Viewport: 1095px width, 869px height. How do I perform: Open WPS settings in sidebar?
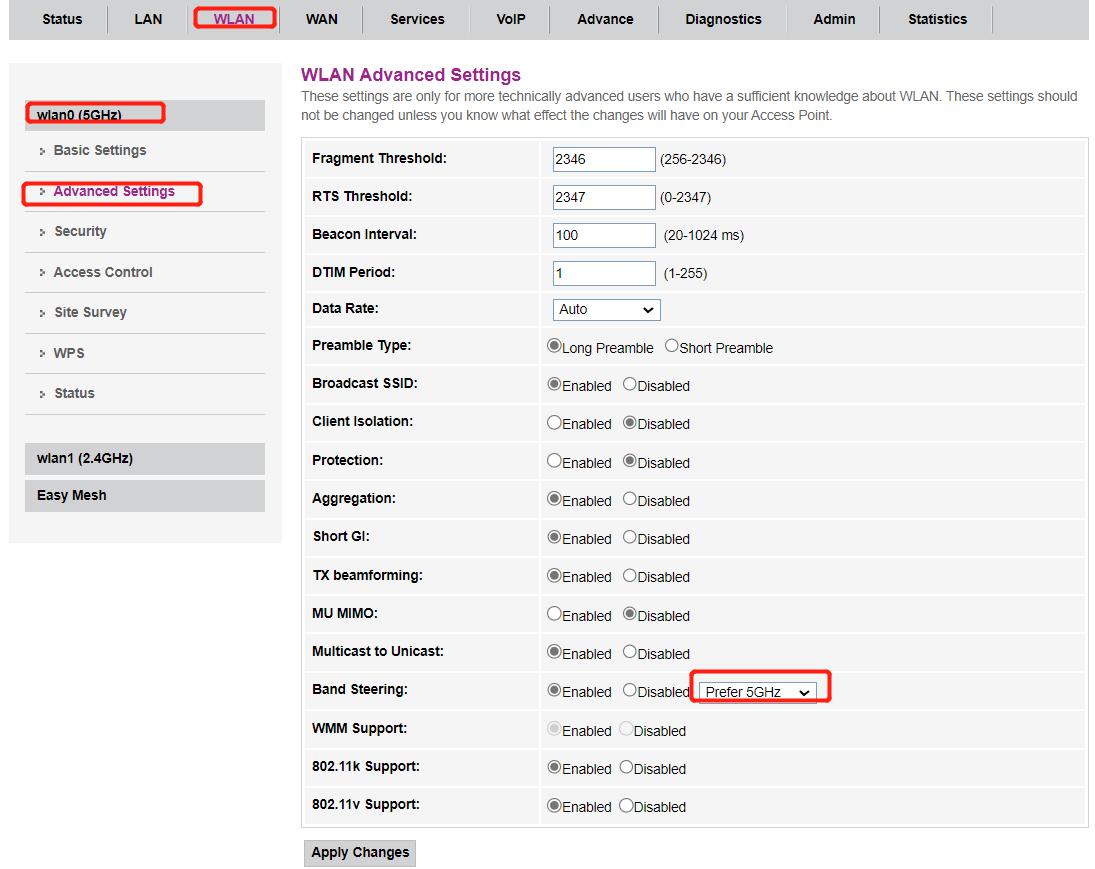point(69,353)
